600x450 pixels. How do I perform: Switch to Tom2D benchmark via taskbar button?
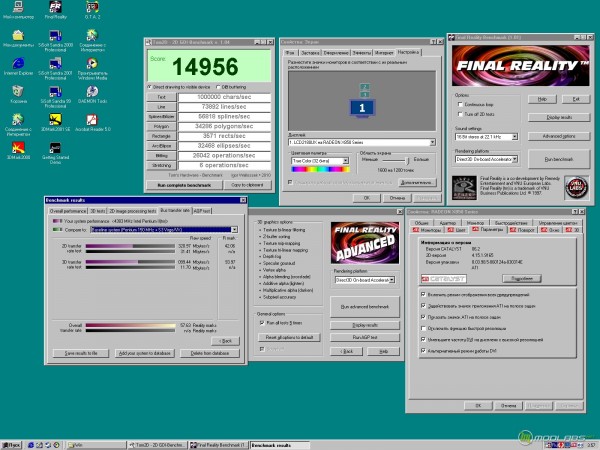pyautogui.click(x=157, y=445)
